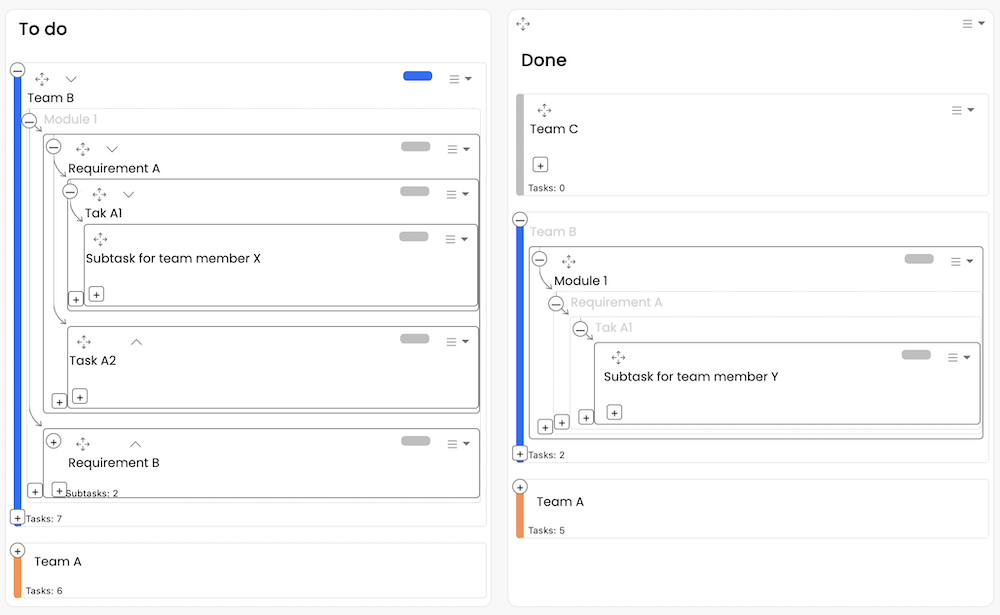This screenshot has width=1000, height=615.
Task: Click move handle on Subtask for team member X
Action: pyautogui.click(x=100, y=239)
